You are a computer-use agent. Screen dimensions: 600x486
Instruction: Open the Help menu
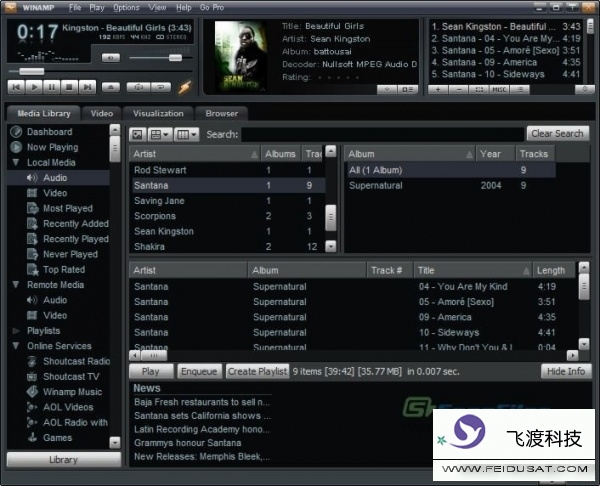(184, 7)
